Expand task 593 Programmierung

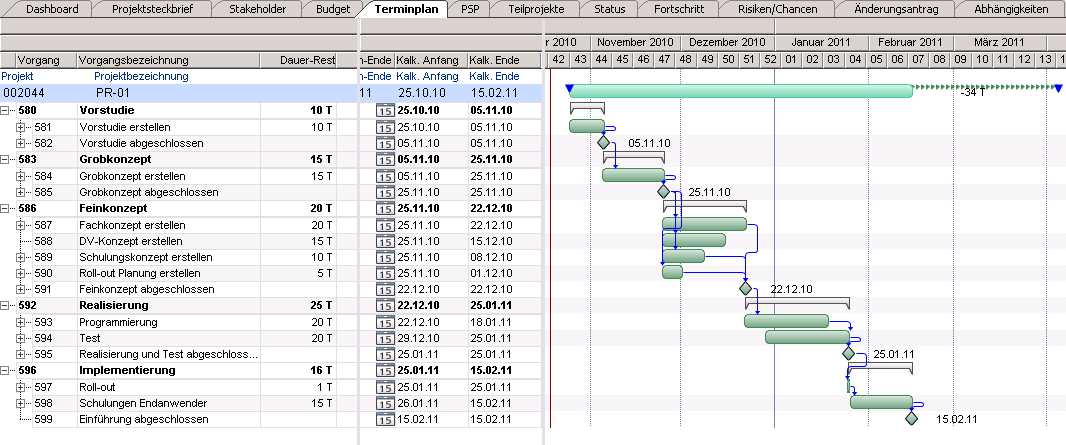pyautogui.click(x=20, y=322)
